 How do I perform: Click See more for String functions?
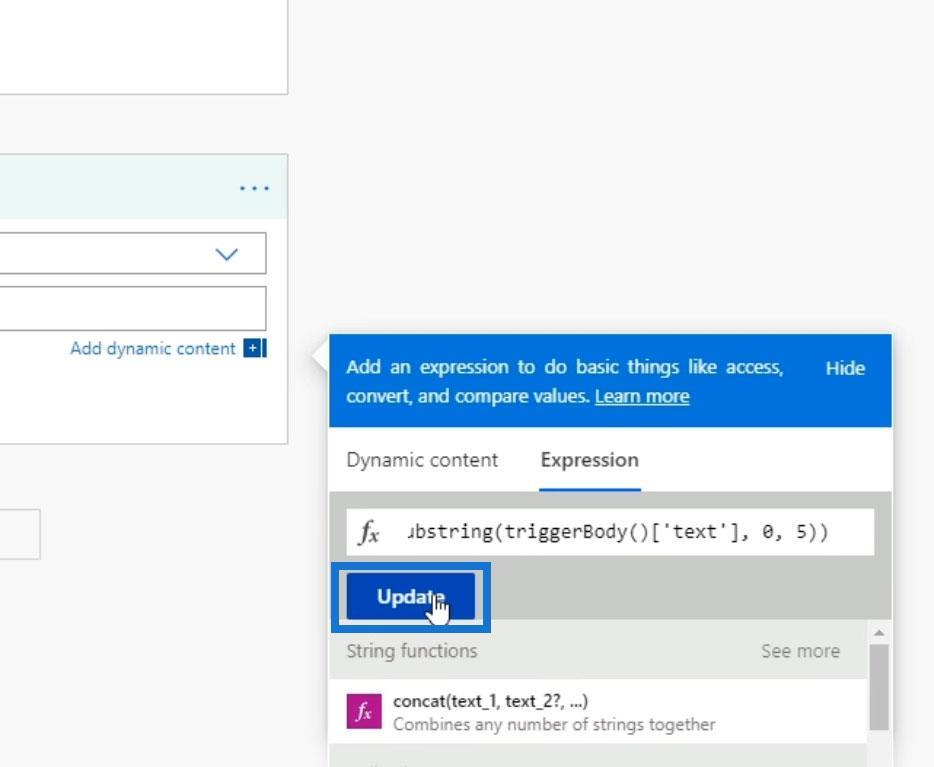pyautogui.click(x=800, y=651)
